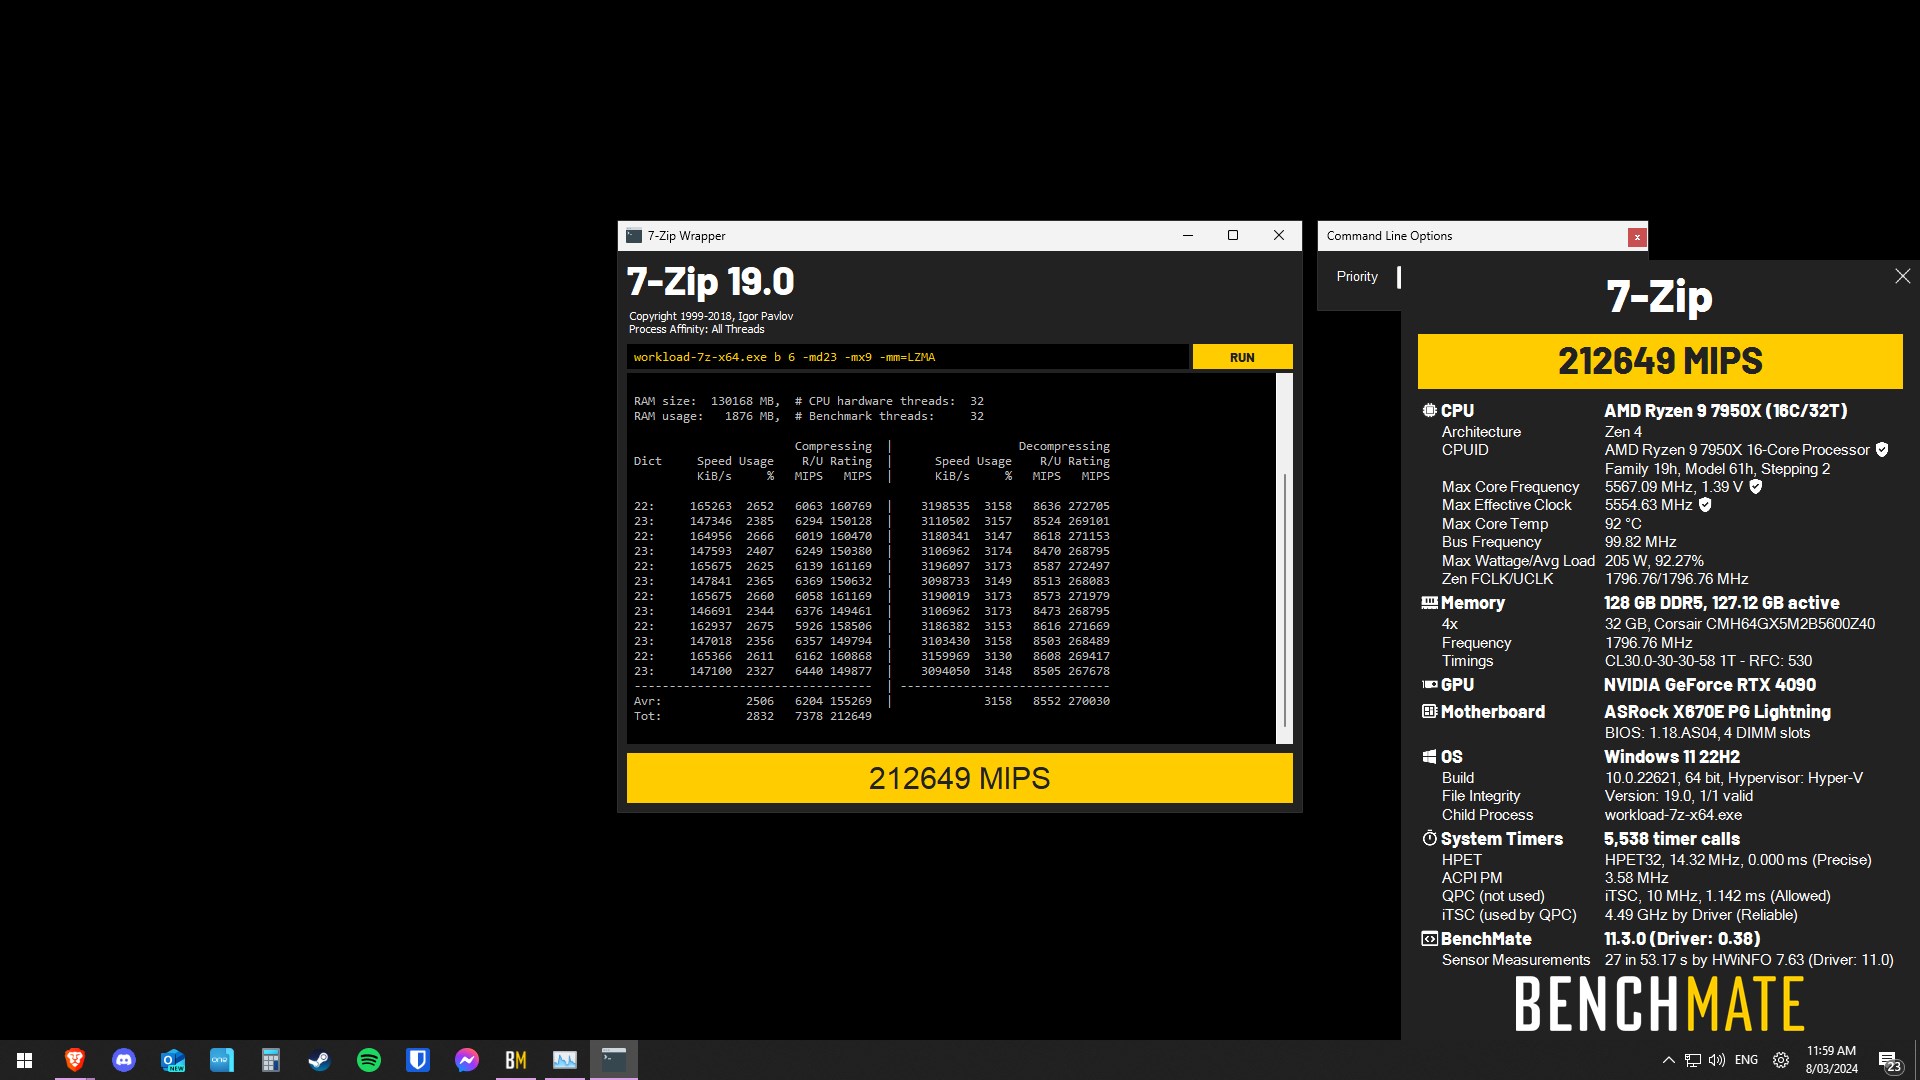The image size is (1920, 1080).
Task: Click 'HPET32, 14.32 MHz, 0.000 ms (Precise)' value
Action: (1738, 860)
